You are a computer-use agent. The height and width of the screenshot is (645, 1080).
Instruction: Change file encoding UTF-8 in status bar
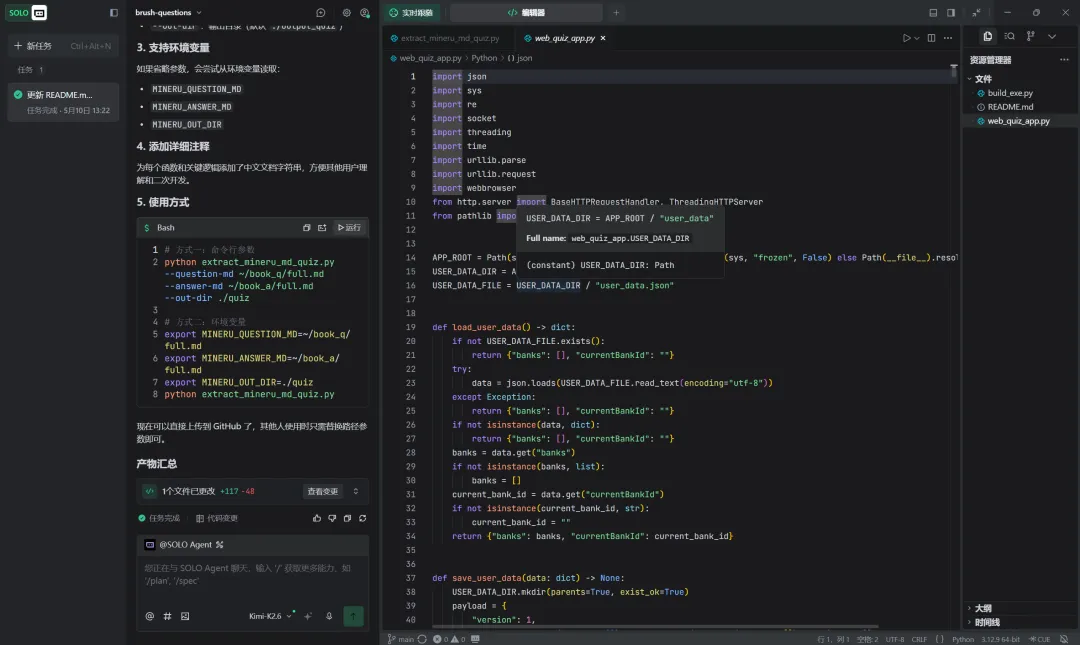tap(895, 639)
